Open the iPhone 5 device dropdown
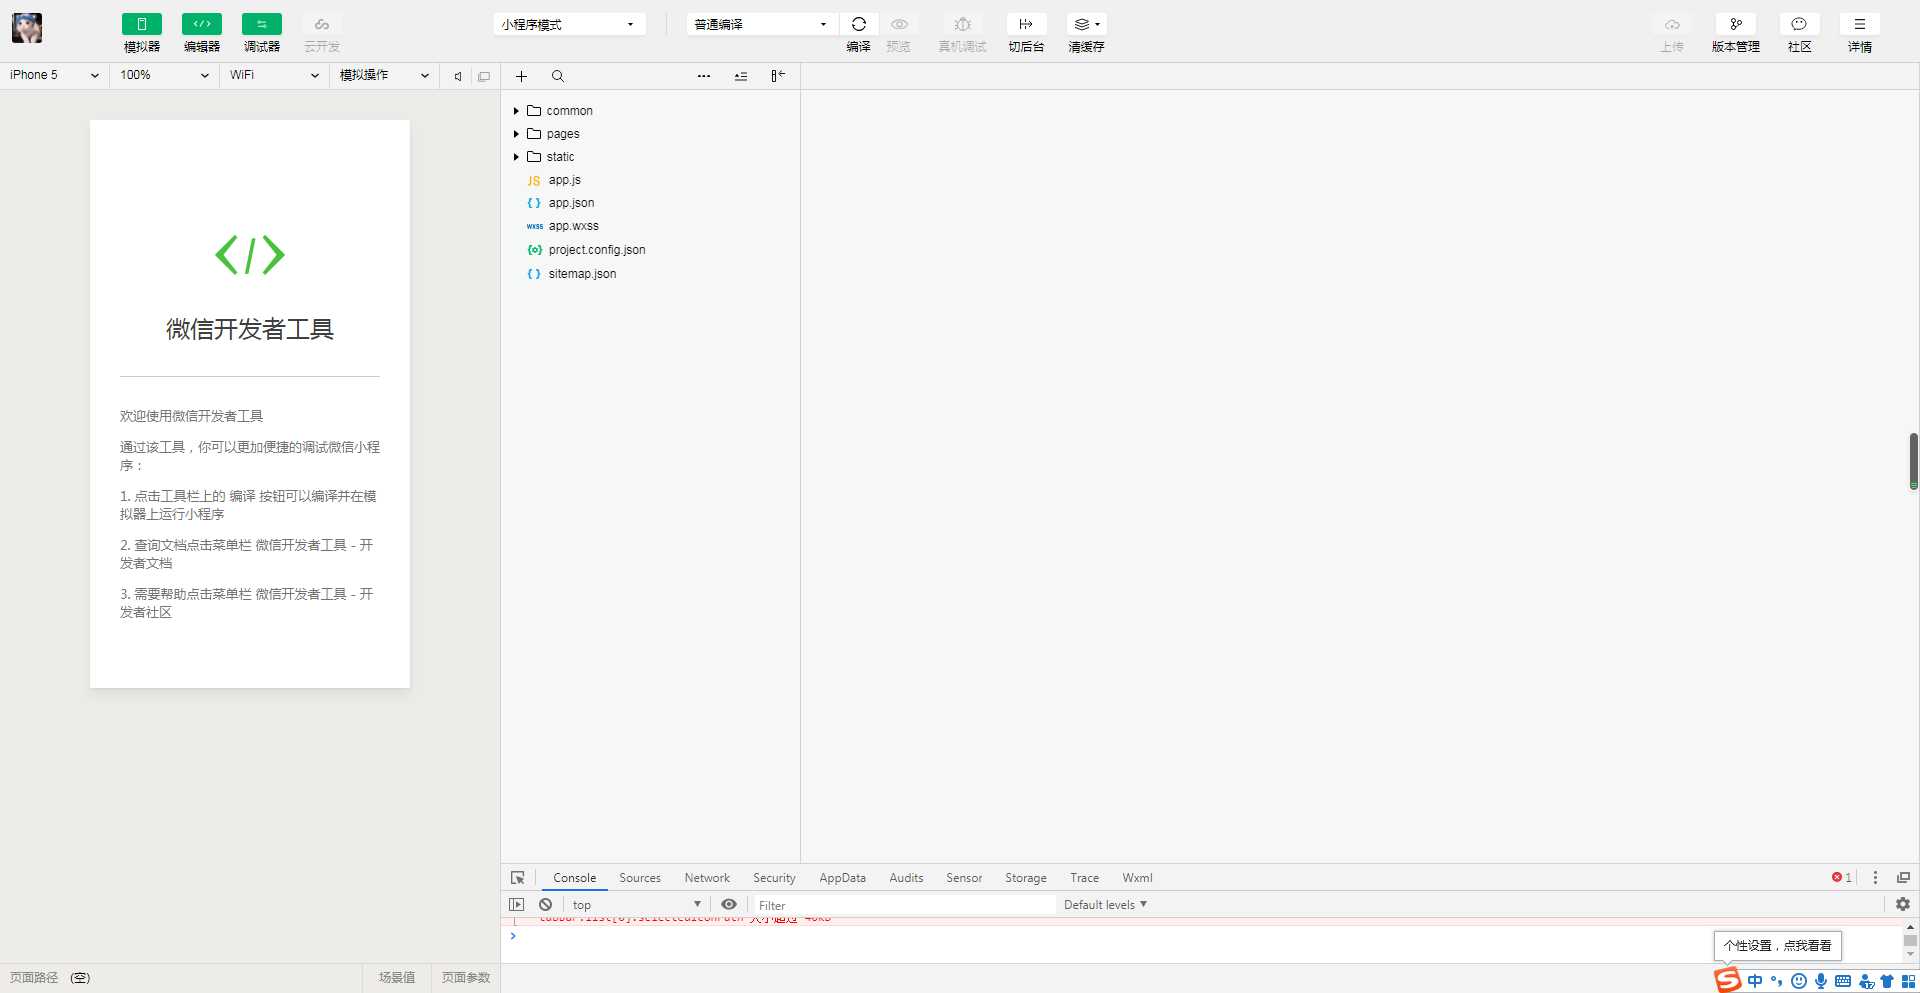Image resolution: width=1920 pixels, height=993 pixels. coord(54,75)
